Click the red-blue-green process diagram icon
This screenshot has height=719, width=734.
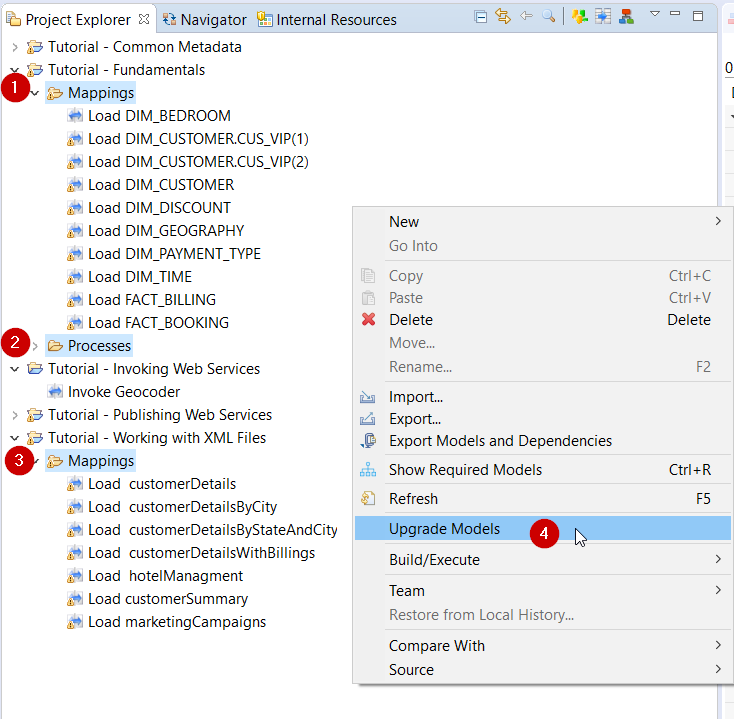pos(626,16)
